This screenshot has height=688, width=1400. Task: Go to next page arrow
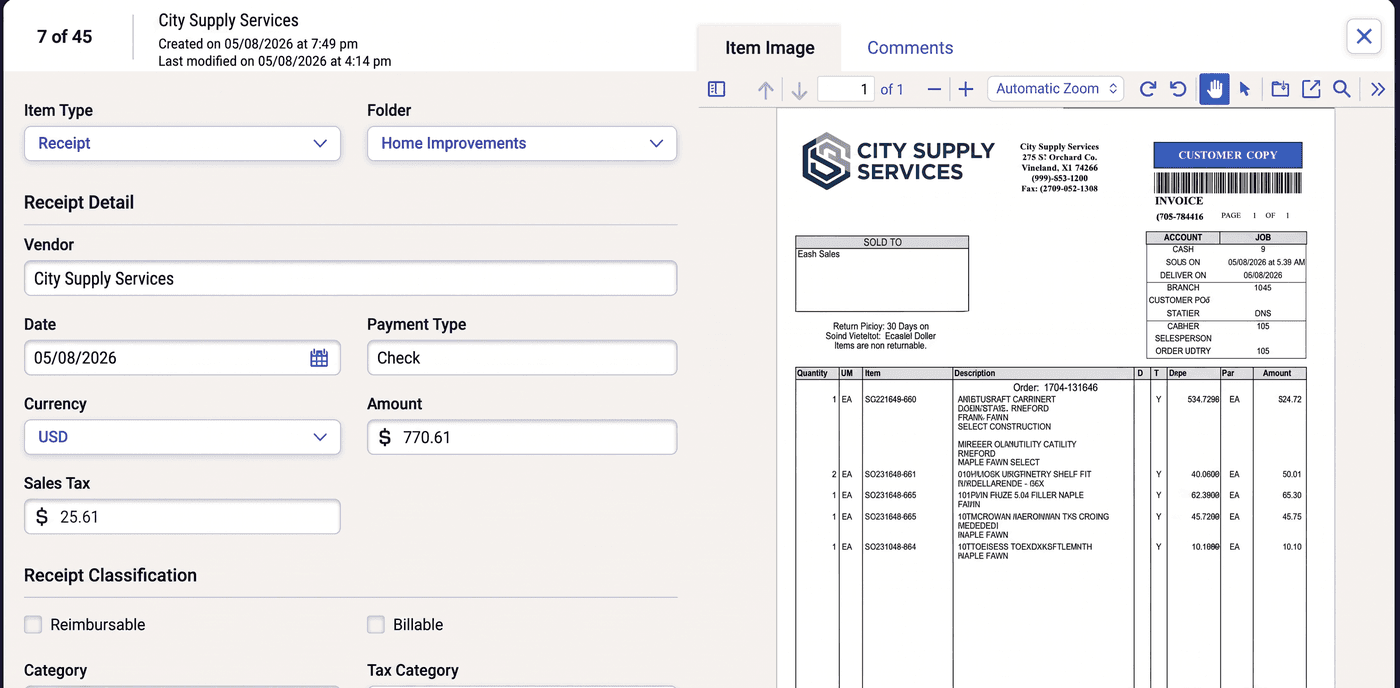799,90
